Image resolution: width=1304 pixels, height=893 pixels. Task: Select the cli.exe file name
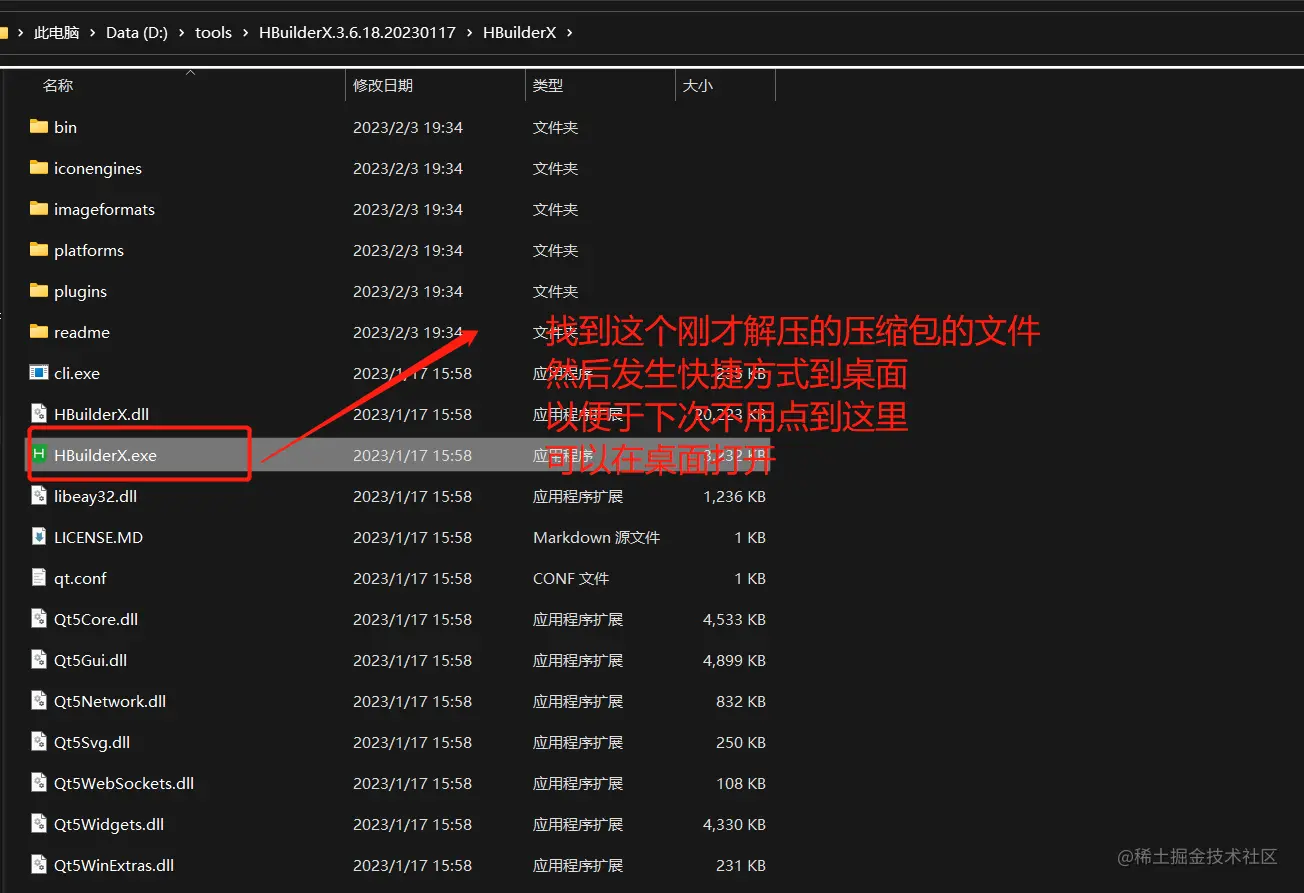(77, 373)
